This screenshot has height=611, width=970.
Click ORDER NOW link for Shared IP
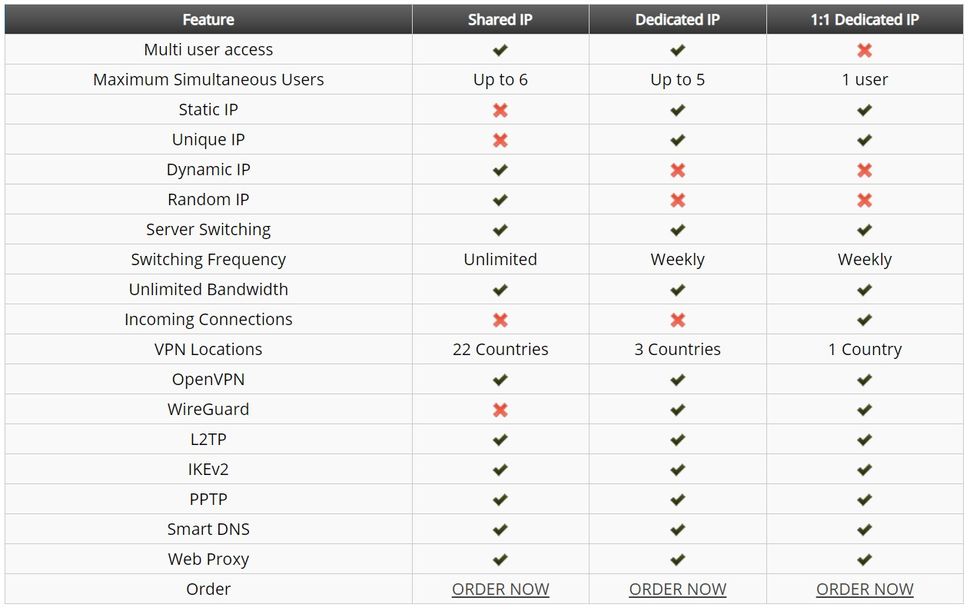point(500,590)
